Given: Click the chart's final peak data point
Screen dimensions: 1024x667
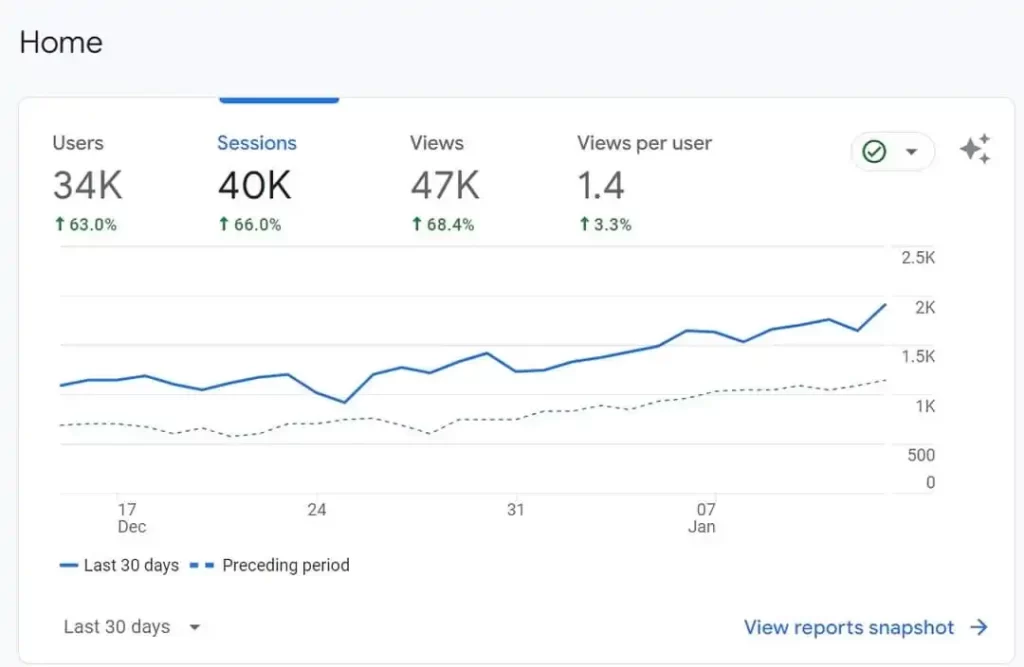Looking at the screenshot, I should click(x=885, y=304).
